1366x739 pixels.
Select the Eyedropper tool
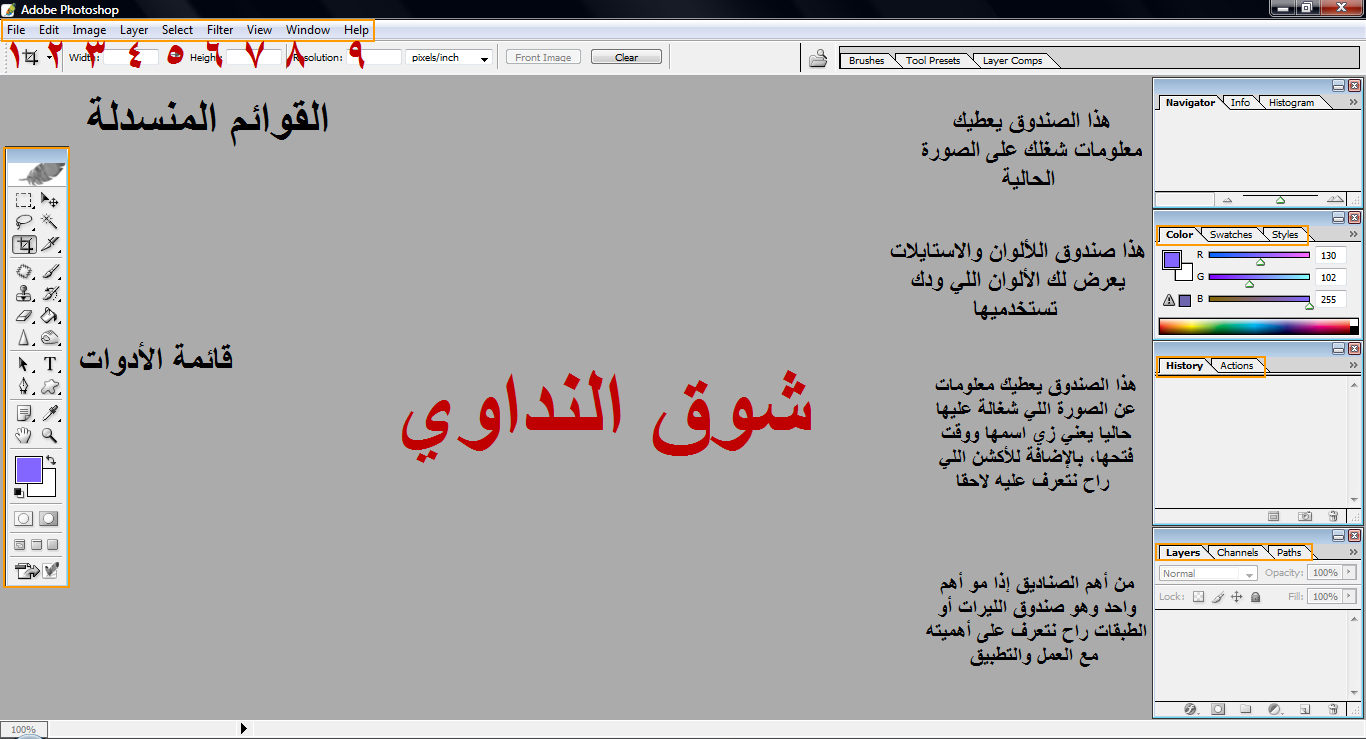pyautogui.click(x=49, y=412)
